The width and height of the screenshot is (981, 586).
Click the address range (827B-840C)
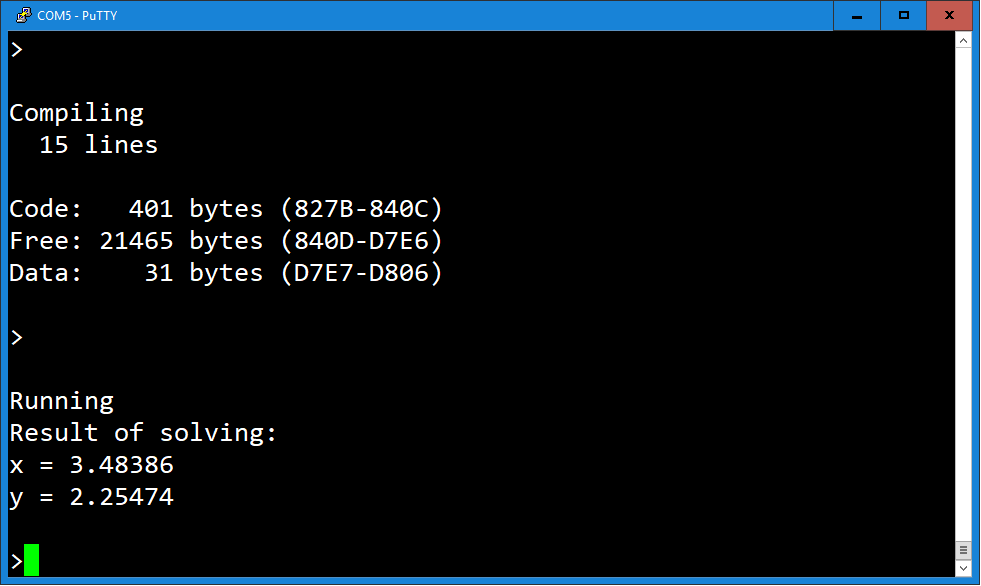[x=362, y=209]
